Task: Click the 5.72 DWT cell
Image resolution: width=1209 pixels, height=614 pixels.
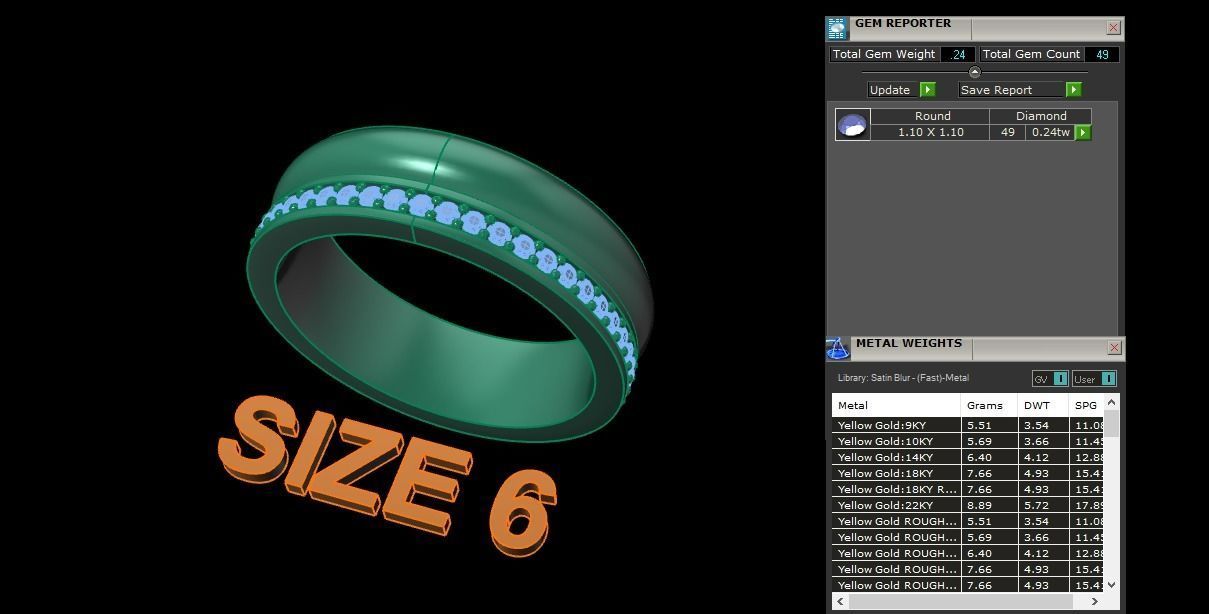Action: point(1043,505)
